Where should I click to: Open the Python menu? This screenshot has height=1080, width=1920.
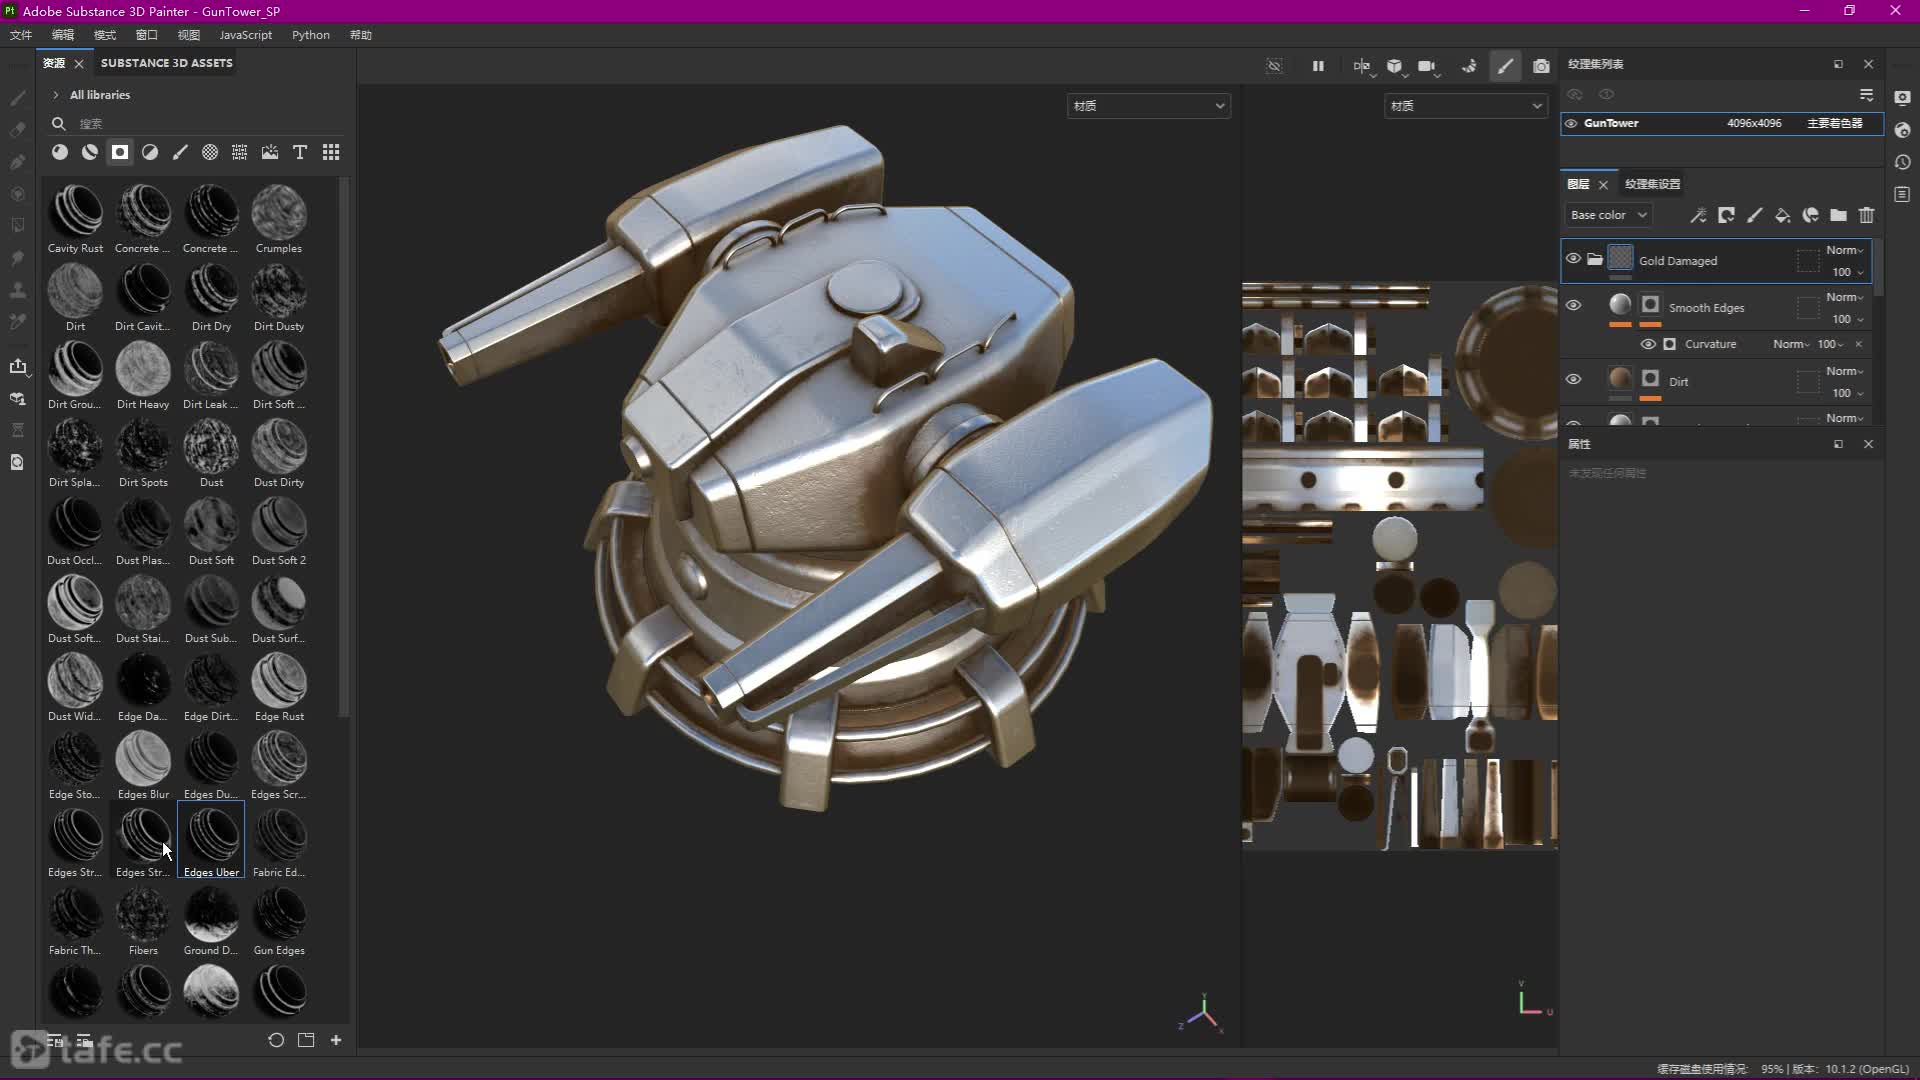[x=310, y=35]
